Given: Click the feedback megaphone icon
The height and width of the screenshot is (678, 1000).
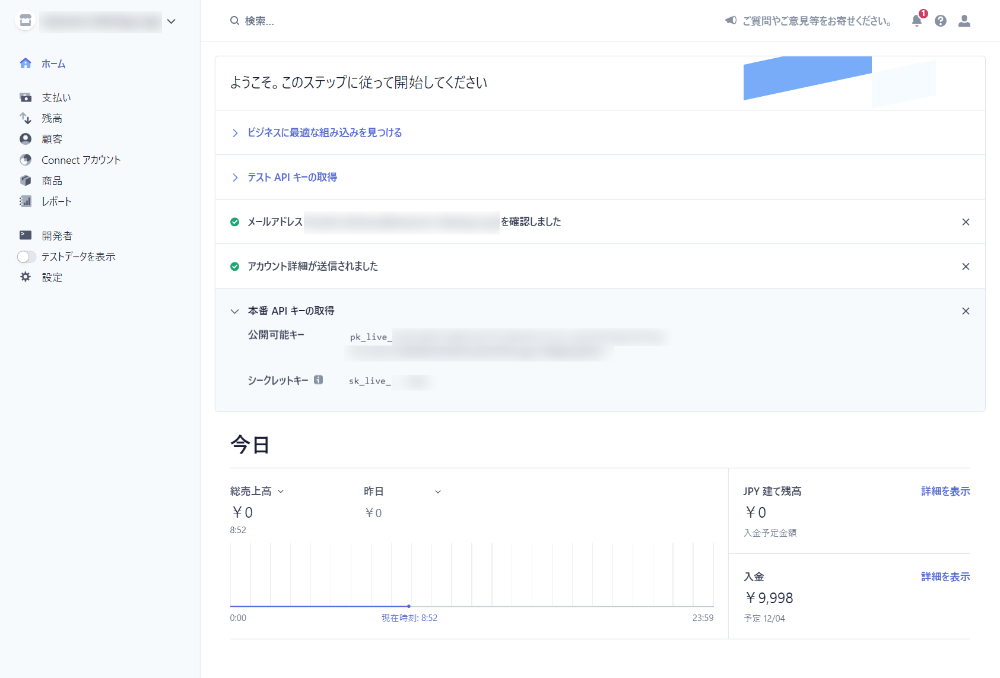Looking at the screenshot, I should 731,20.
